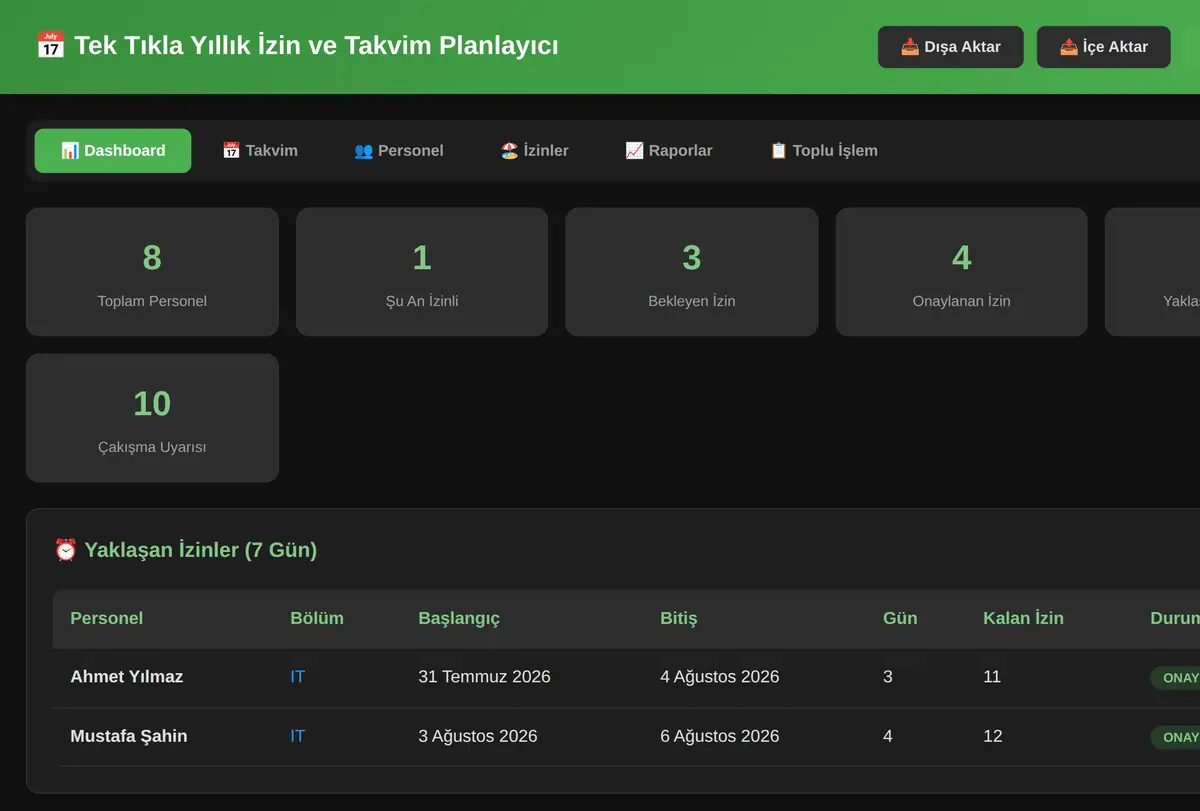The image size is (1200, 811).
Task: Click the Başlangıç column header
Action: point(459,618)
